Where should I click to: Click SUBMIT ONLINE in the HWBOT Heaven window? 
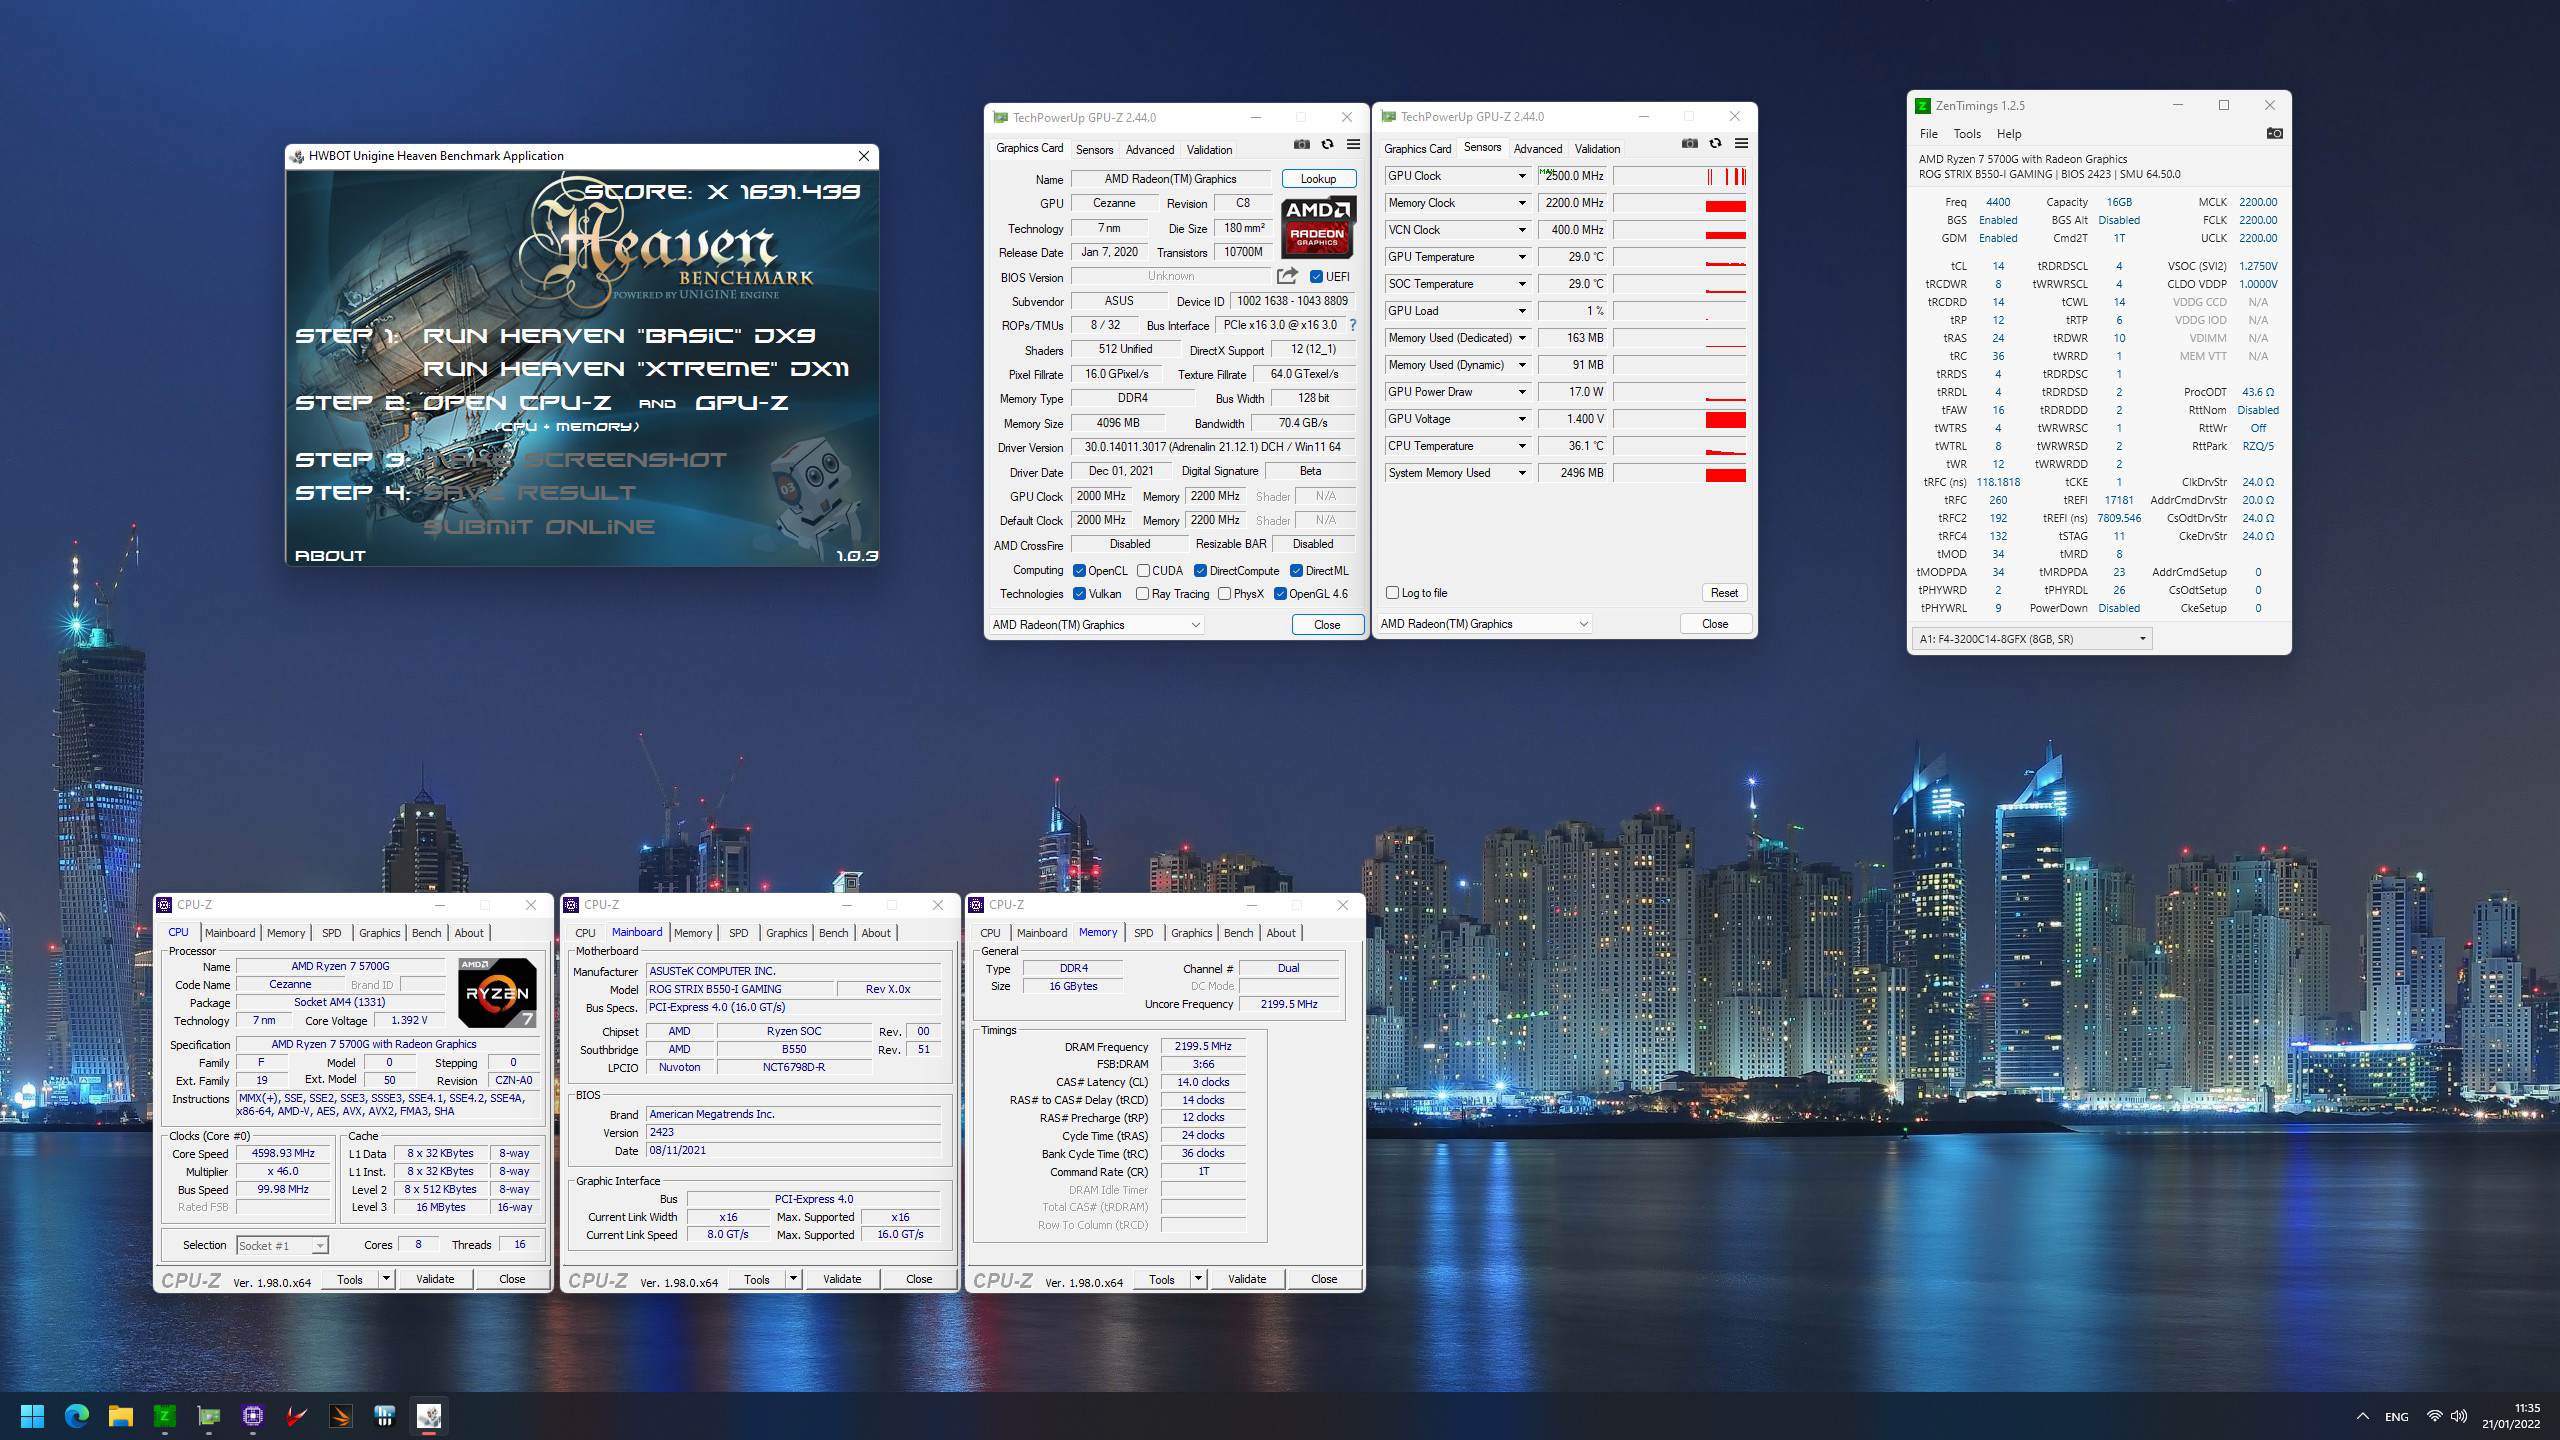pos(539,527)
